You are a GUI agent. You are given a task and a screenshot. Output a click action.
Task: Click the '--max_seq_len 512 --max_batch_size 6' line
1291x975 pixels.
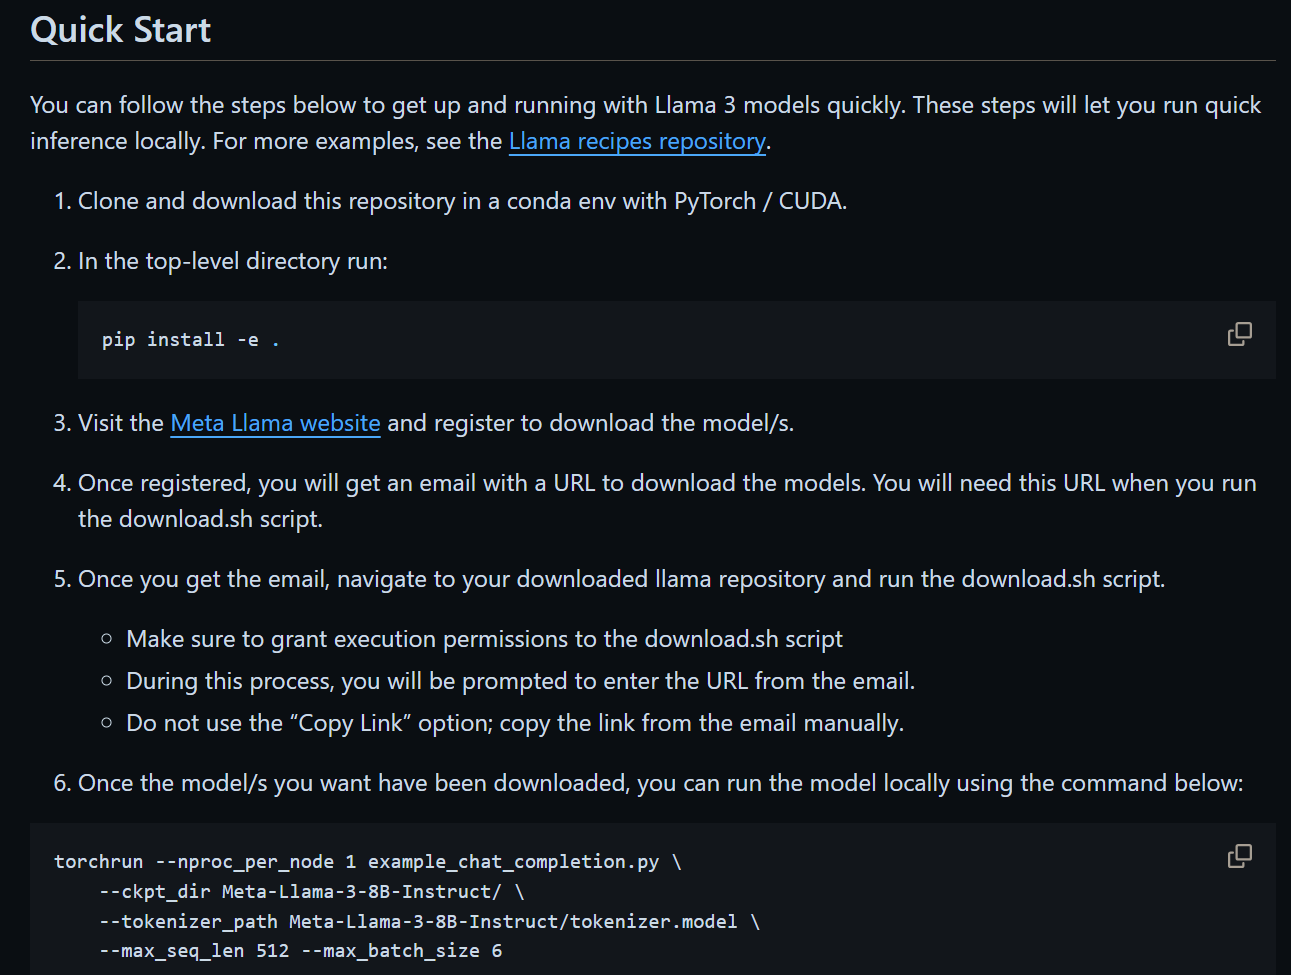[x=301, y=951]
